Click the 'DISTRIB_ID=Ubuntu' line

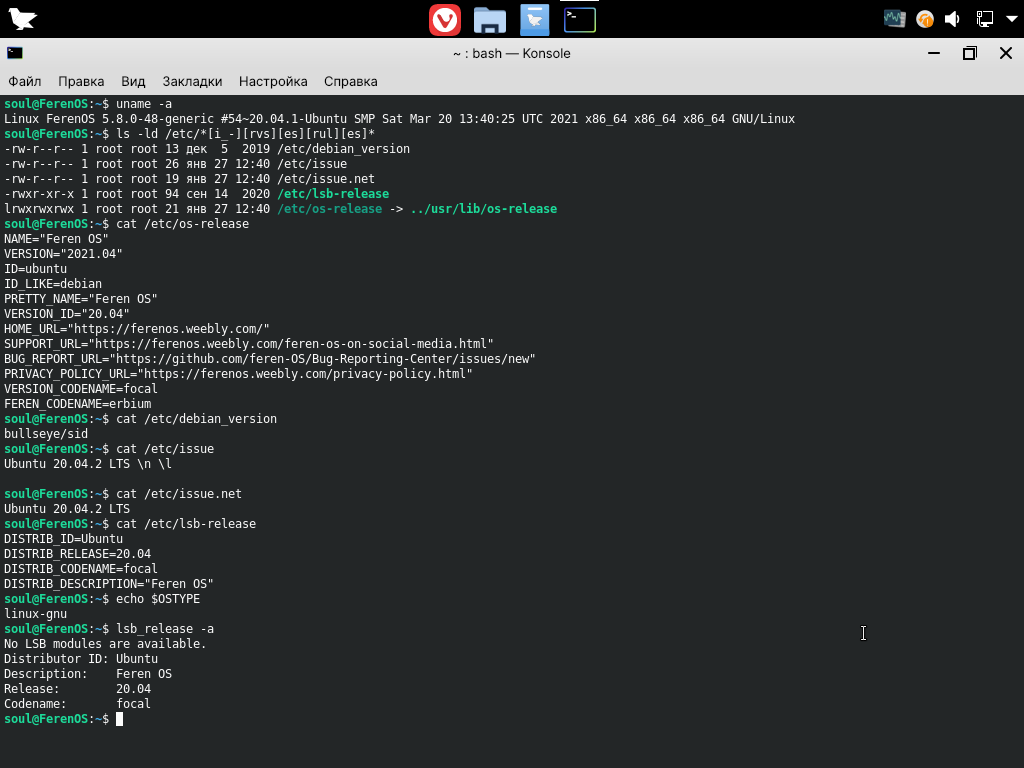pos(63,539)
